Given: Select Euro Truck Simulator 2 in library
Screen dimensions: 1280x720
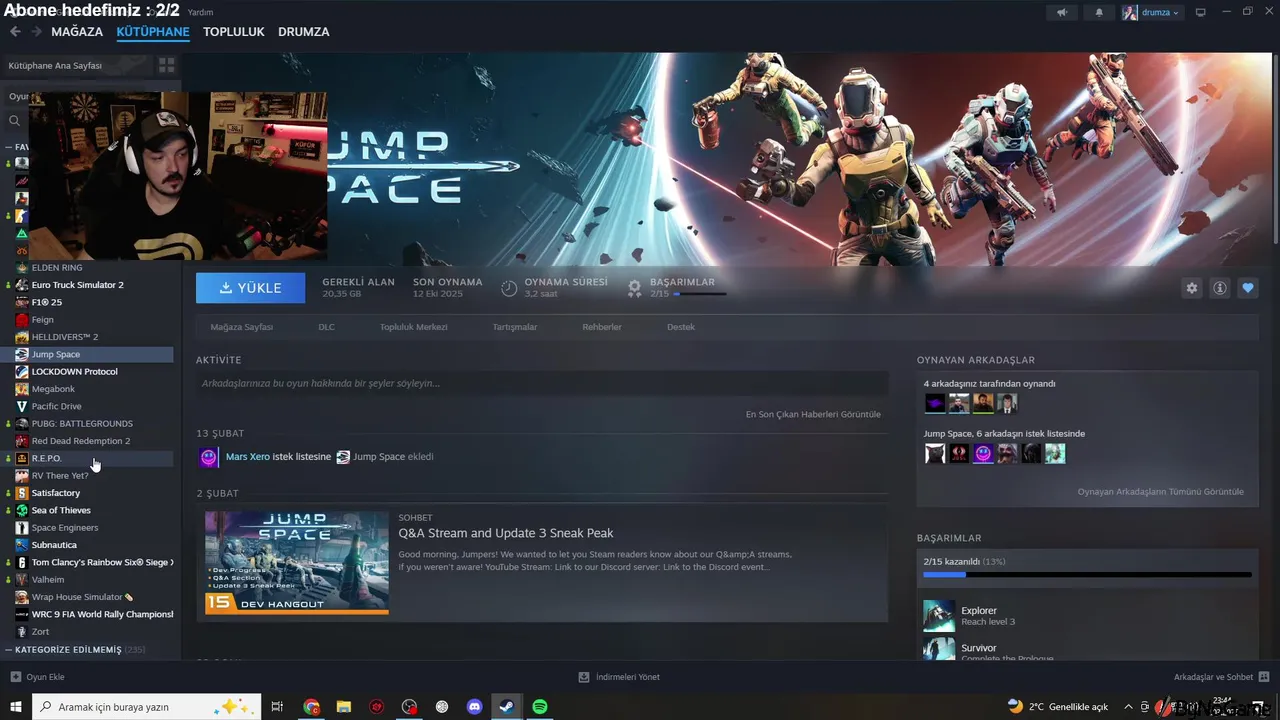Looking at the screenshot, I should click(x=78, y=285).
